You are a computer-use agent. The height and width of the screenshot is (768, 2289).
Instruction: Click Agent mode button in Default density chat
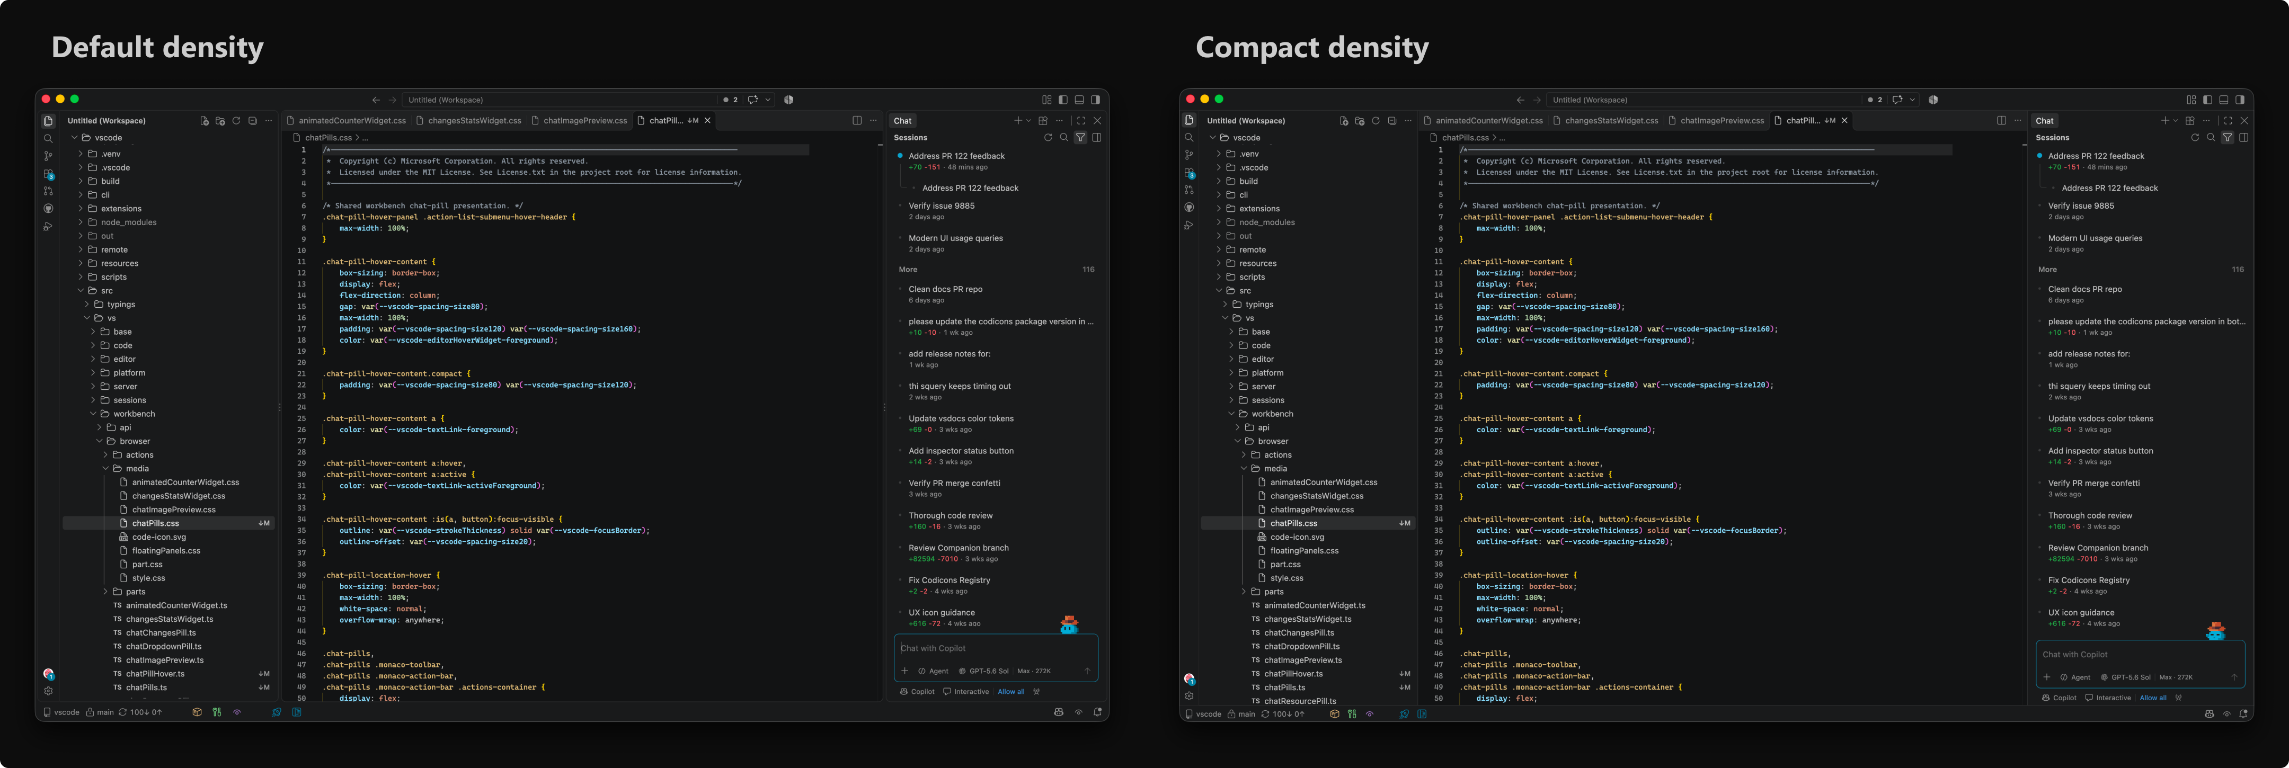(934, 671)
